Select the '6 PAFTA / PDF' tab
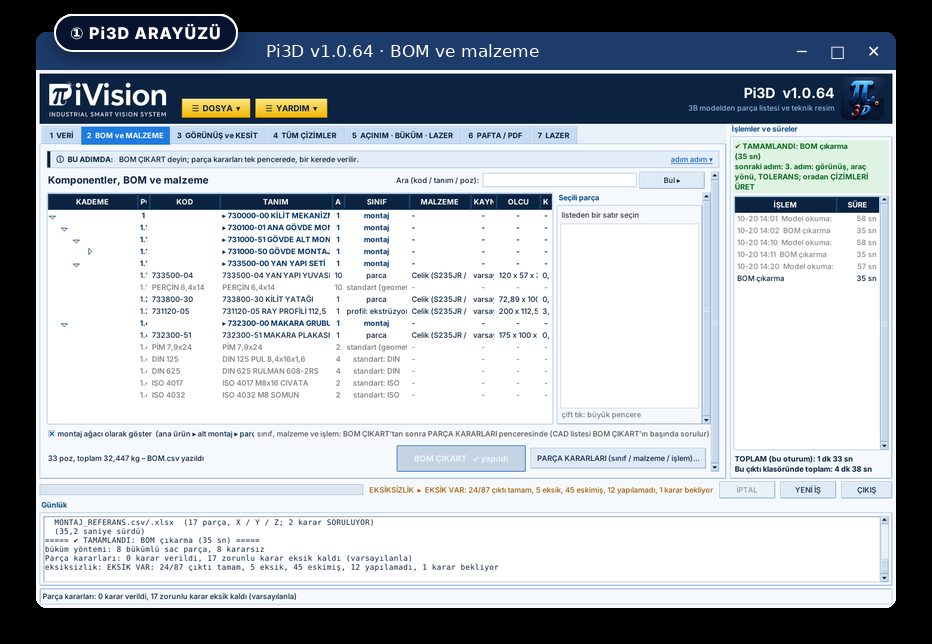This screenshot has width=932, height=644. [495, 136]
